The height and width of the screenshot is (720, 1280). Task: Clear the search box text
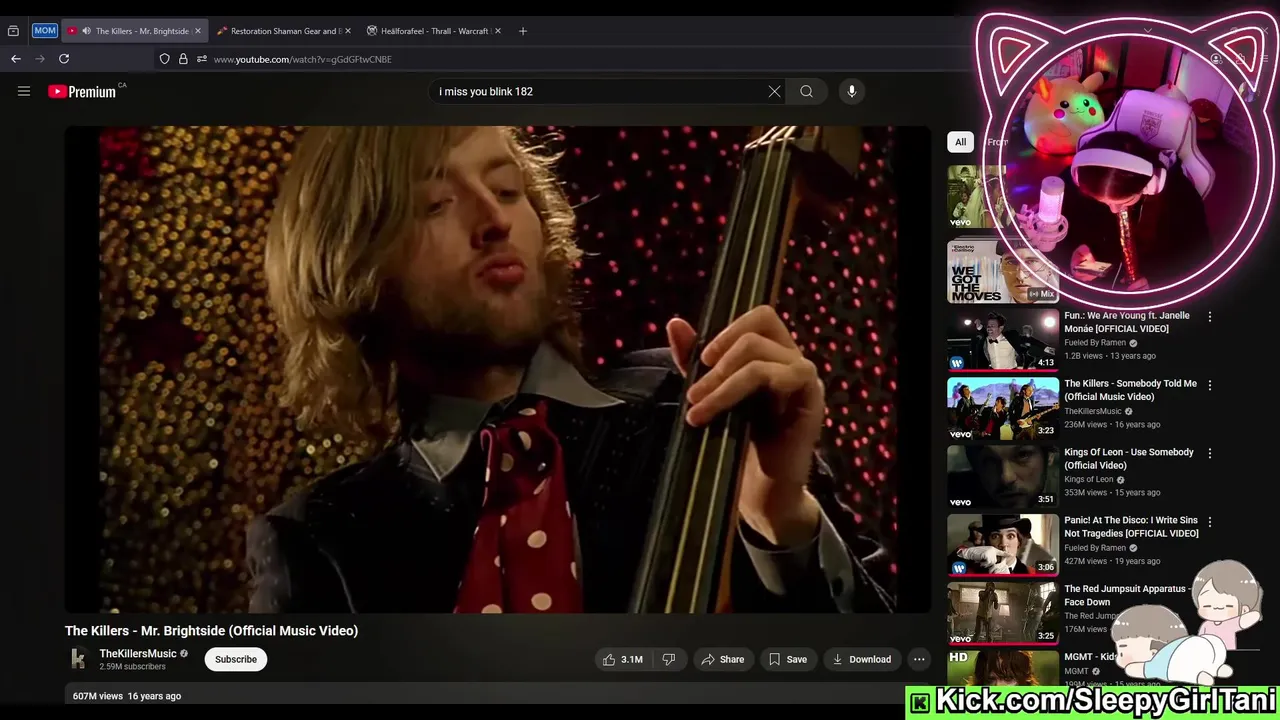[x=774, y=91]
